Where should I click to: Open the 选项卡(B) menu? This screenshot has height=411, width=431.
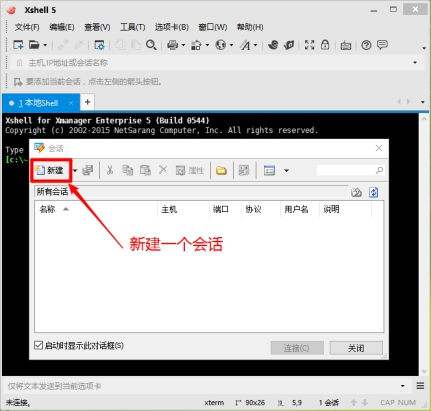point(172,27)
